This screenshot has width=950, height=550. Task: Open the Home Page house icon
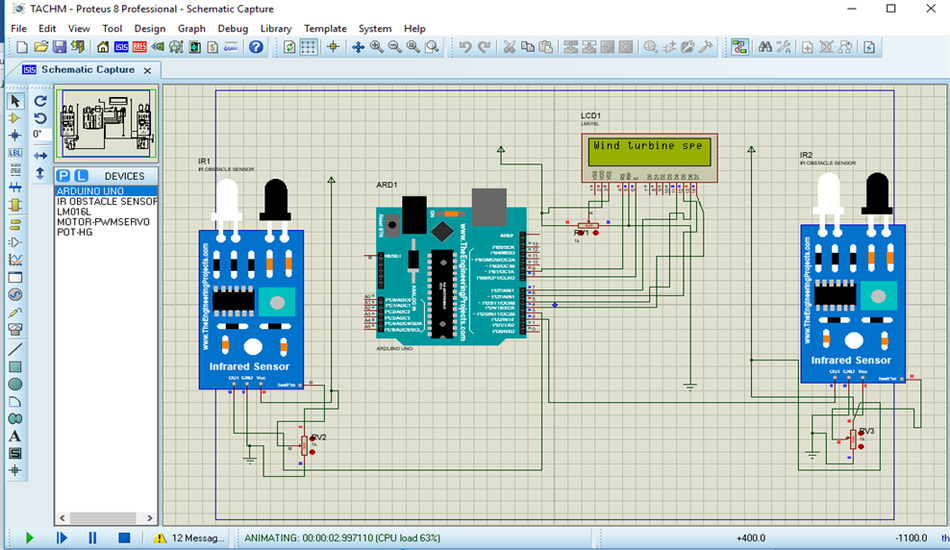coord(103,47)
